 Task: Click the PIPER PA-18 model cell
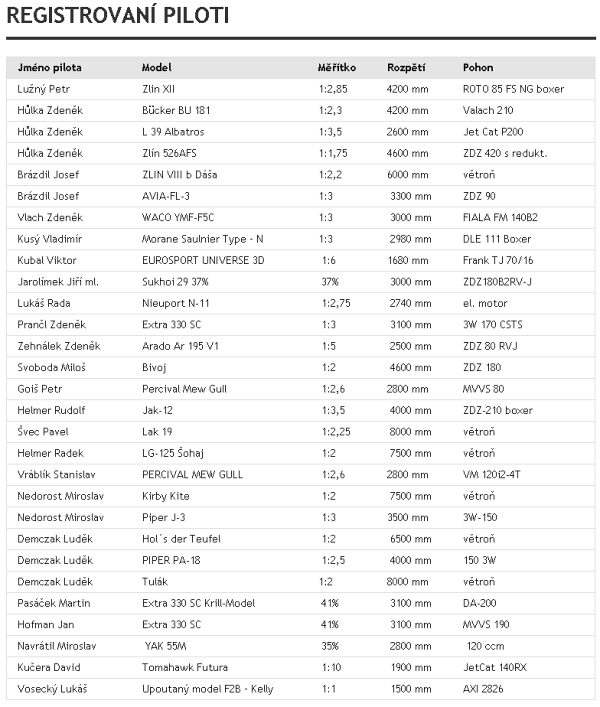point(171,560)
